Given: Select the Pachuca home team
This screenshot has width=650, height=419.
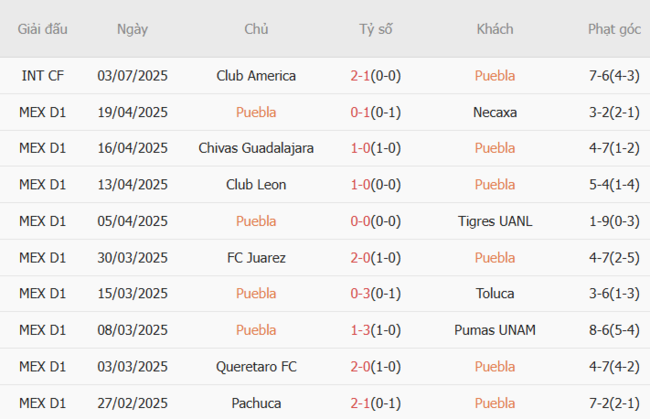Looking at the screenshot, I should (256, 402).
